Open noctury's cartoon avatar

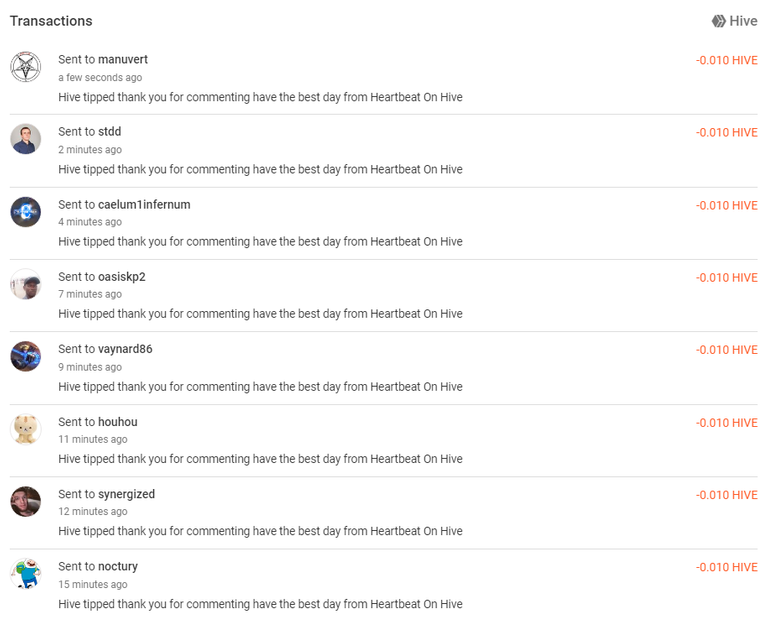tap(25, 574)
